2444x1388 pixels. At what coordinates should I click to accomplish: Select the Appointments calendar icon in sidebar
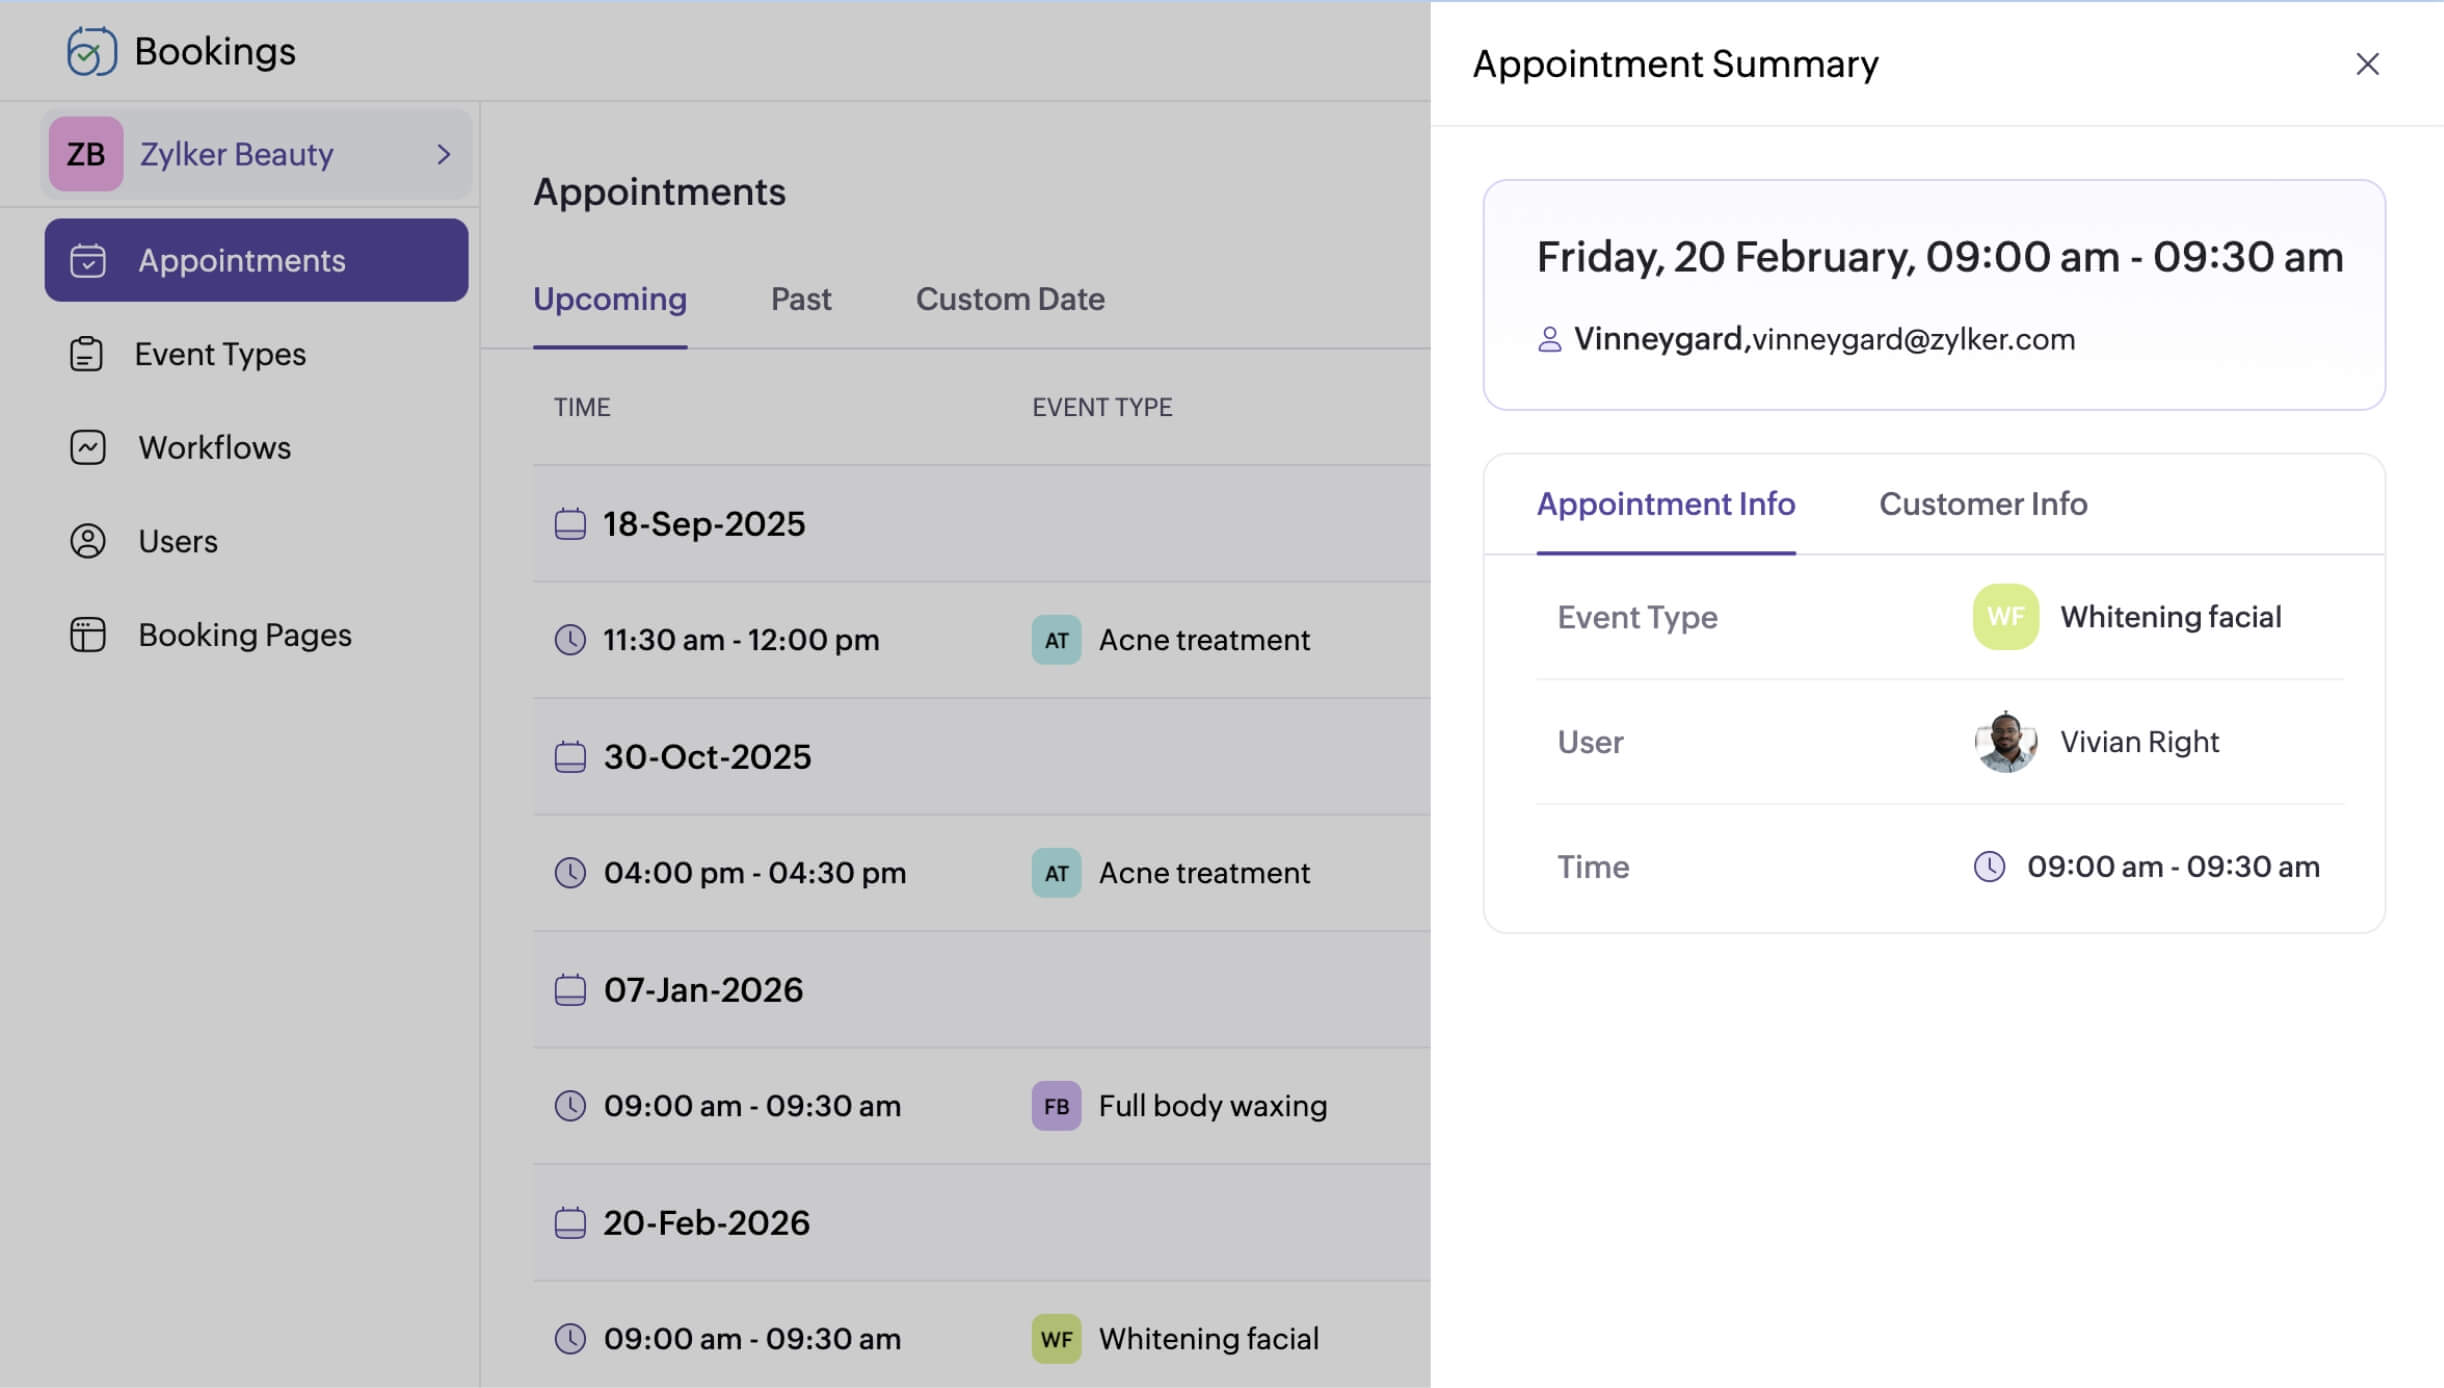coord(88,260)
